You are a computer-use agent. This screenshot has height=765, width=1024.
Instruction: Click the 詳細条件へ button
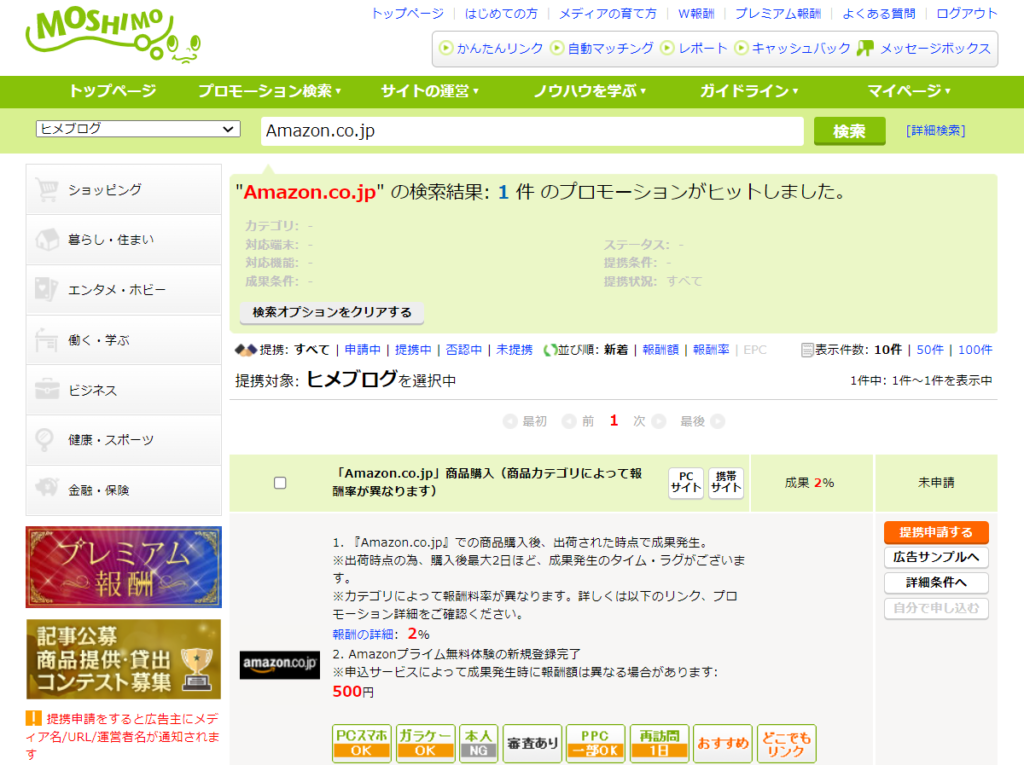[x=936, y=583]
